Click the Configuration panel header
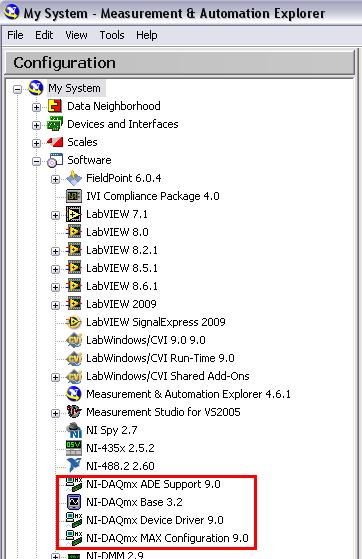 click(x=180, y=63)
